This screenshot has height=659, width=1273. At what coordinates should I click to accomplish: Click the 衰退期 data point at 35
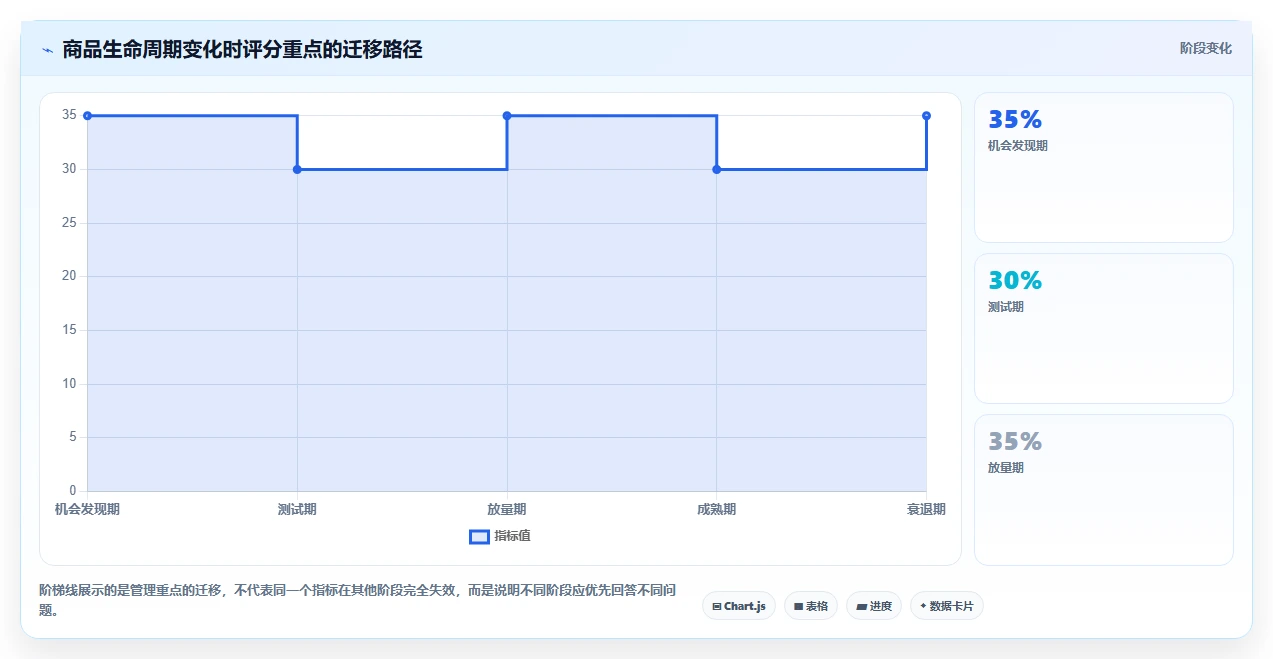click(926, 116)
